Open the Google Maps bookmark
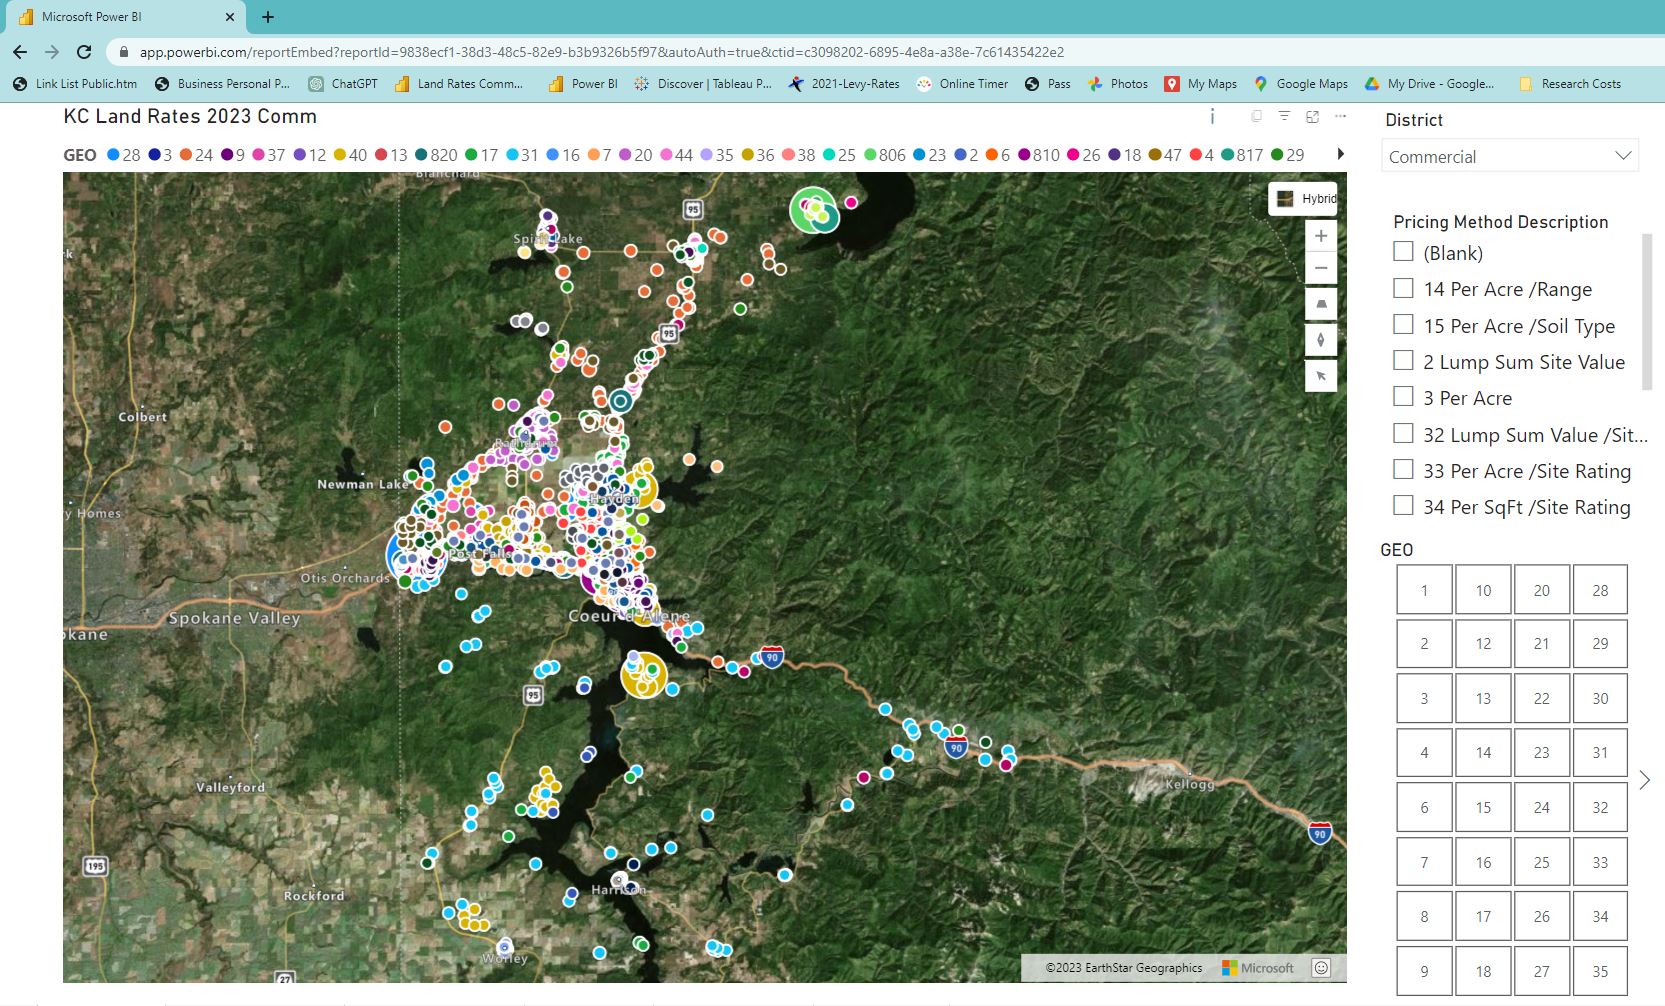The width and height of the screenshot is (1665, 1006). click(1301, 84)
